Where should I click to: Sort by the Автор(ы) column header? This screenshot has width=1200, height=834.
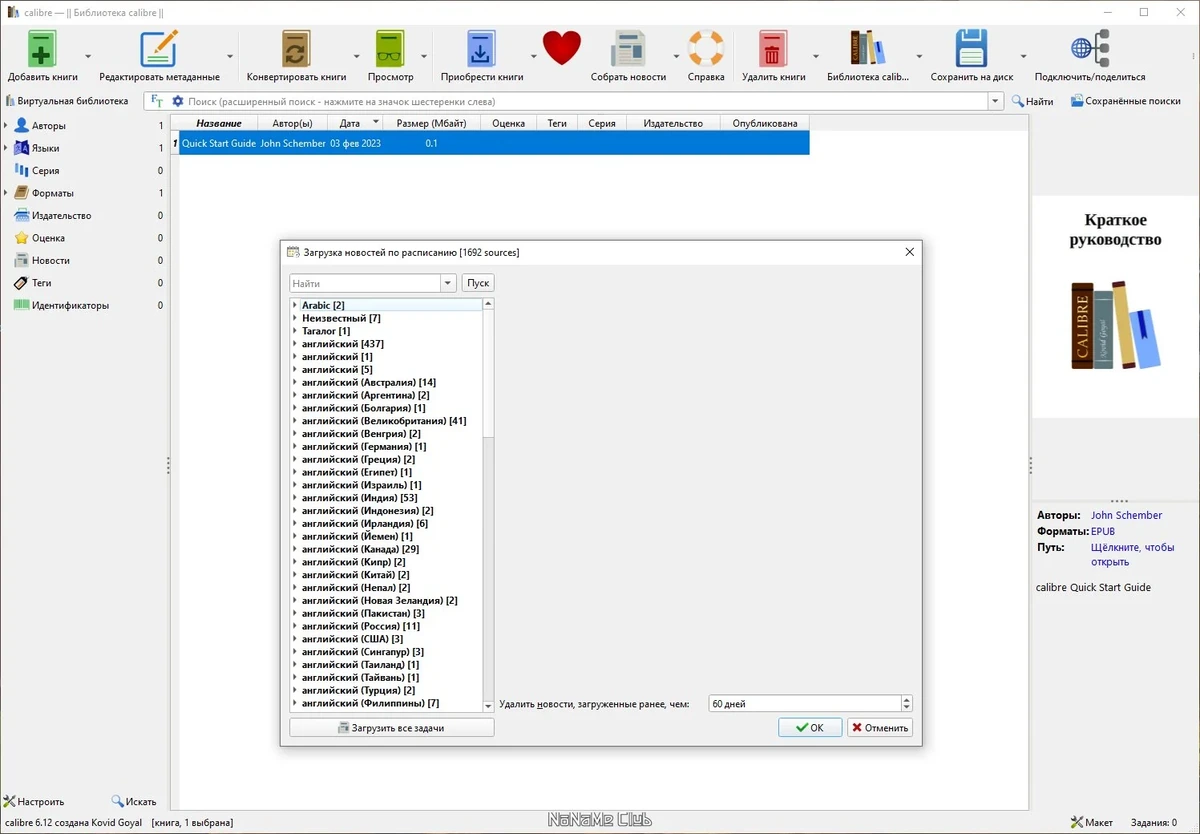(x=293, y=123)
